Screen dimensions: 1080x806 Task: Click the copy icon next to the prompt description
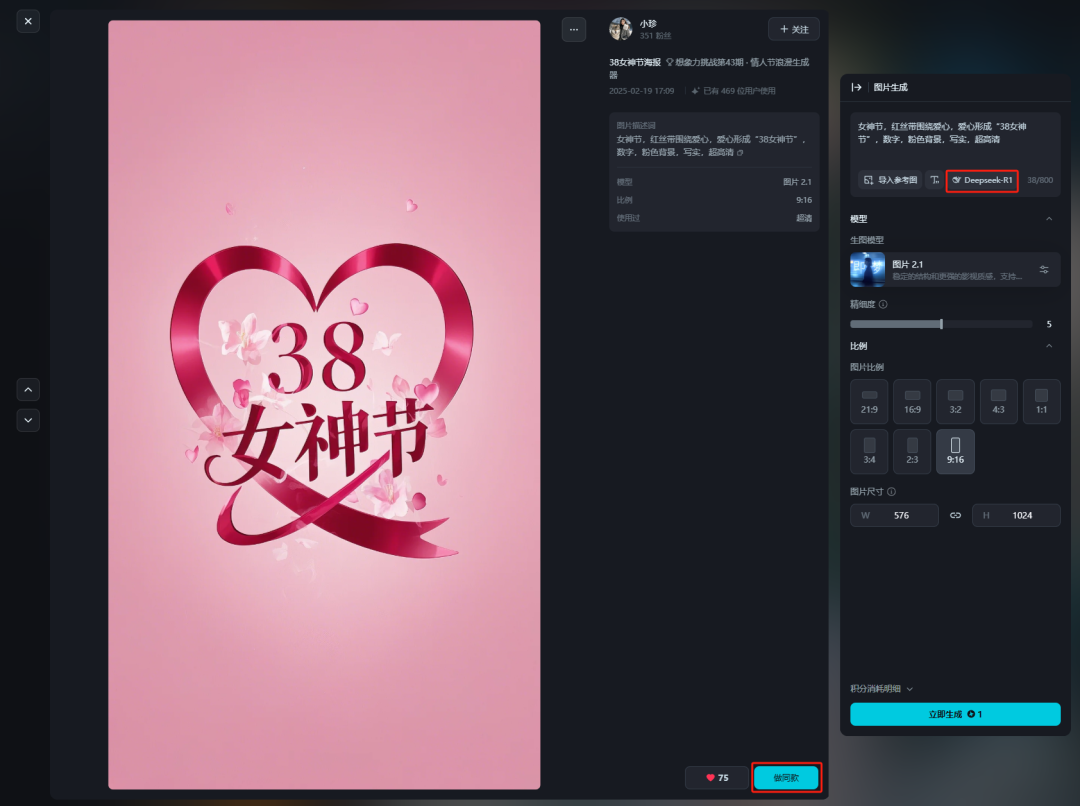coord(740,153)
